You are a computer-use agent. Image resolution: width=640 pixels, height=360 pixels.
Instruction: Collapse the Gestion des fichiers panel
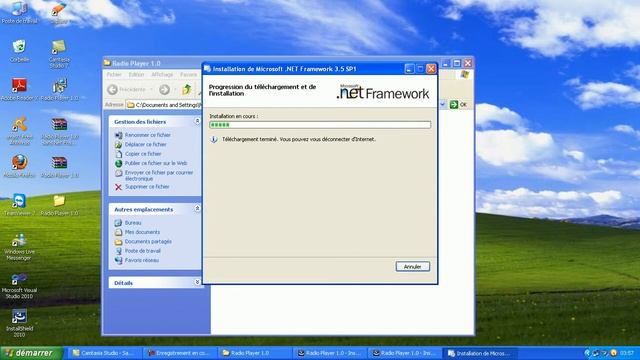[197, 121]
